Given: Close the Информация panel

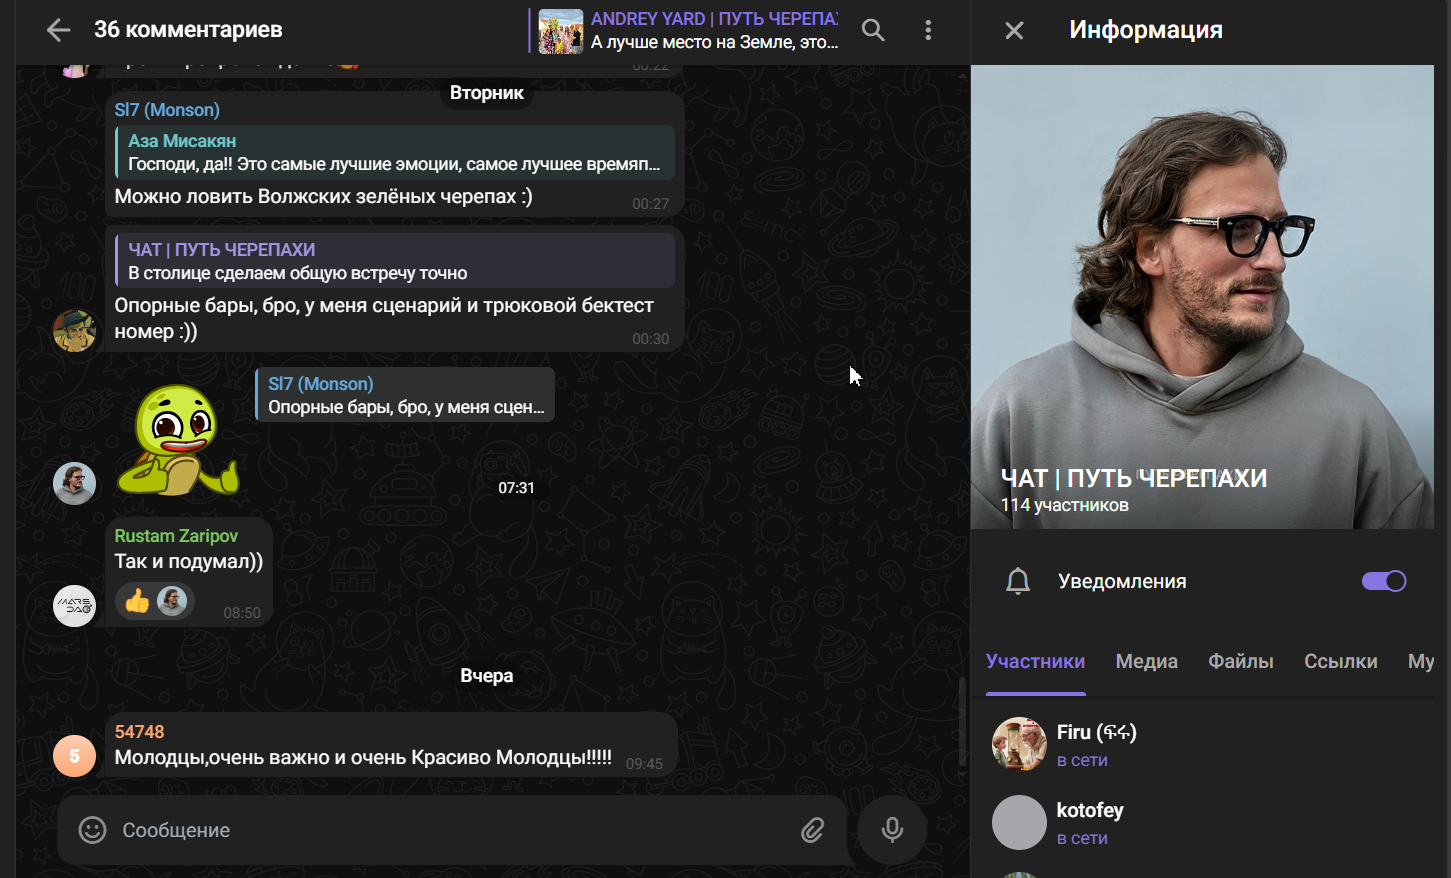Looking at the screenshot, I should click(1014, 30).
